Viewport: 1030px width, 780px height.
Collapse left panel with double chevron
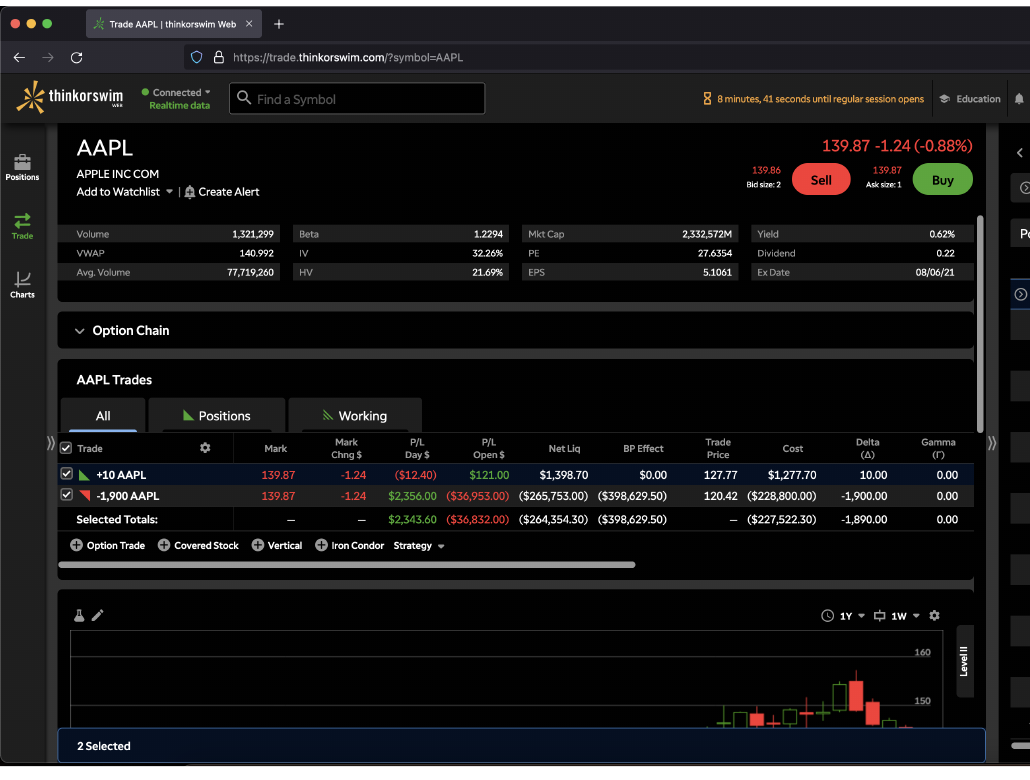(x=51, y=443)
